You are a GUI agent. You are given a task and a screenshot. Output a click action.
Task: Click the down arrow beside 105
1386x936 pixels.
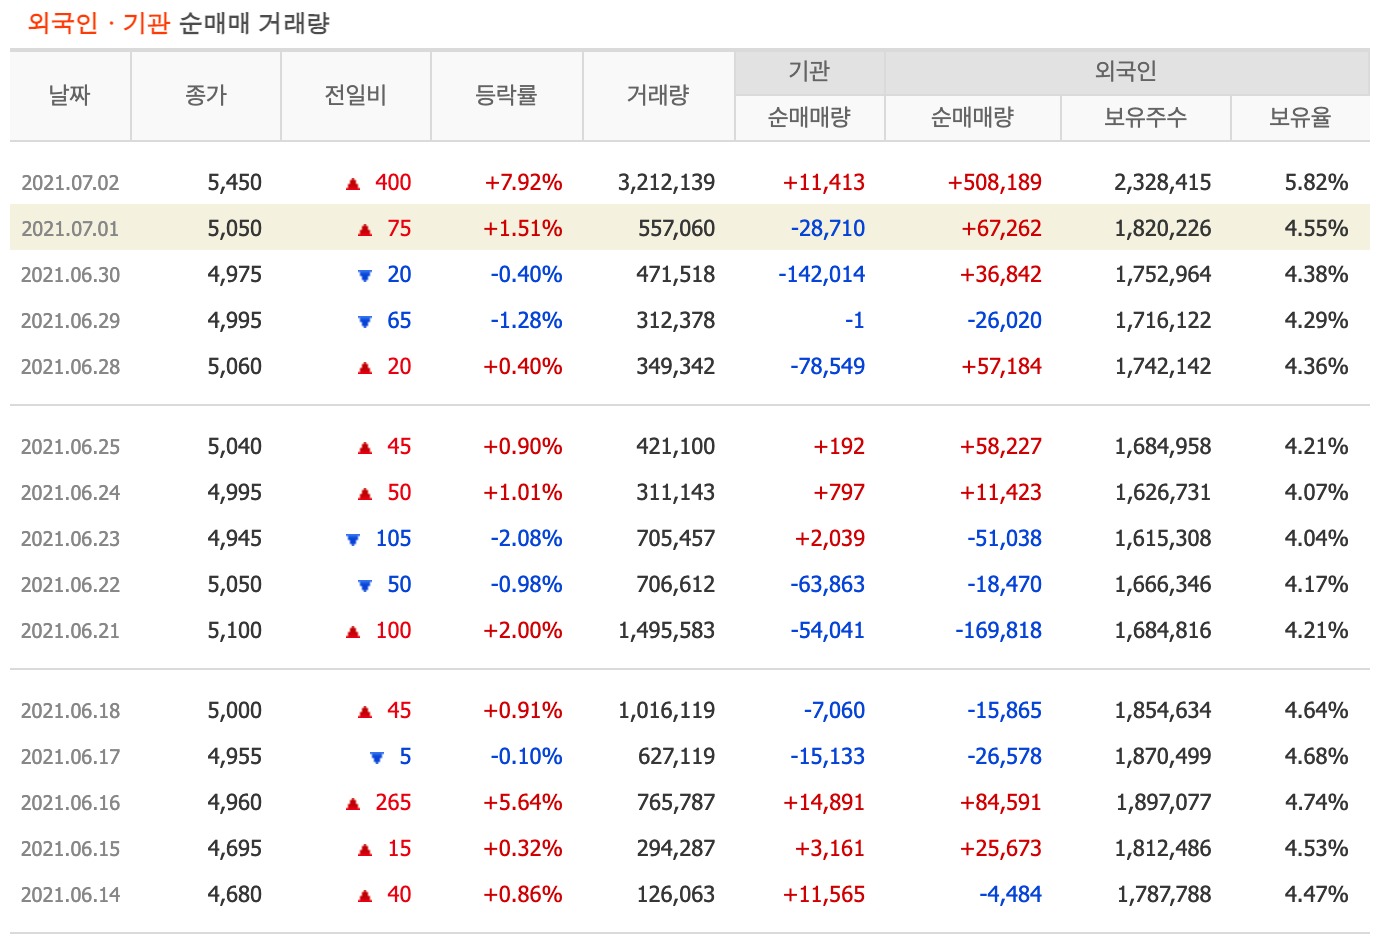pos(353,540)
